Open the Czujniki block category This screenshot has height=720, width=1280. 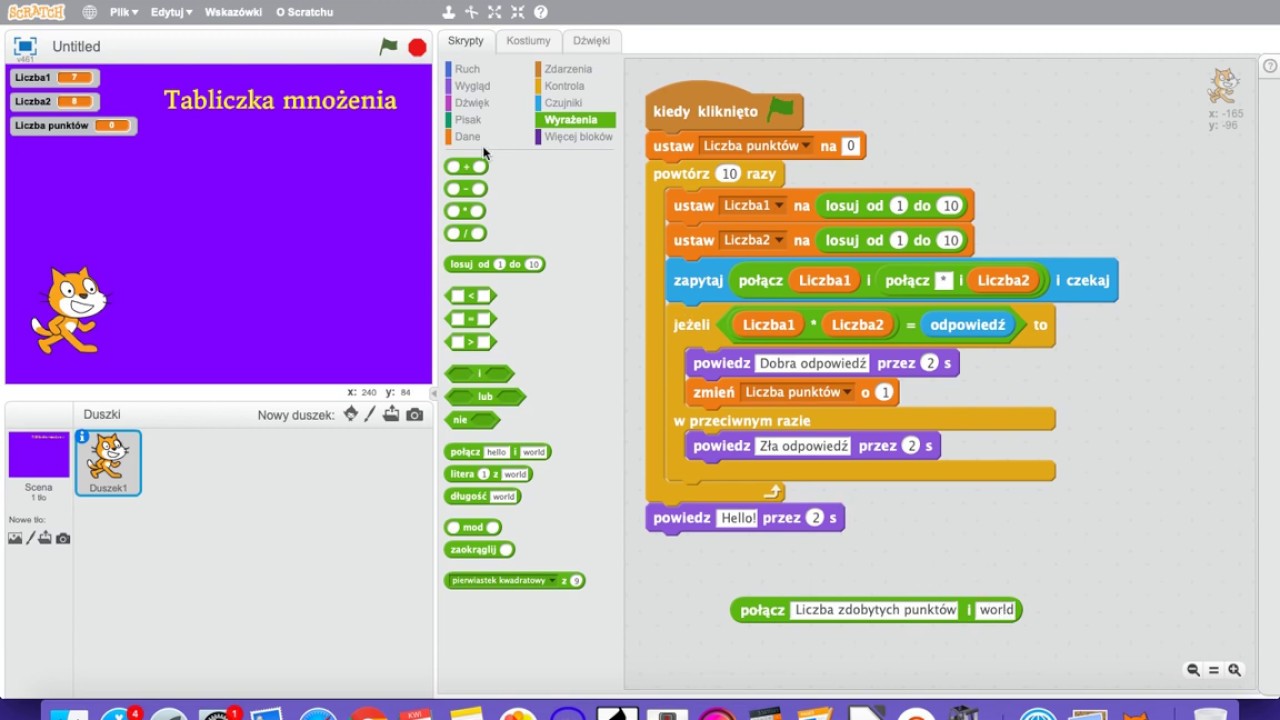tap(563, 103)
